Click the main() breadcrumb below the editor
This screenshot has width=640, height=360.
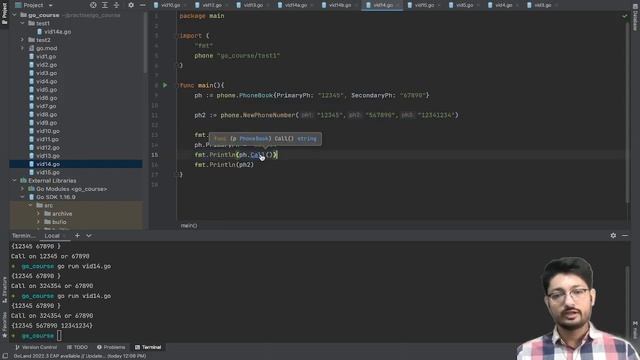click(x=189, y=226)
